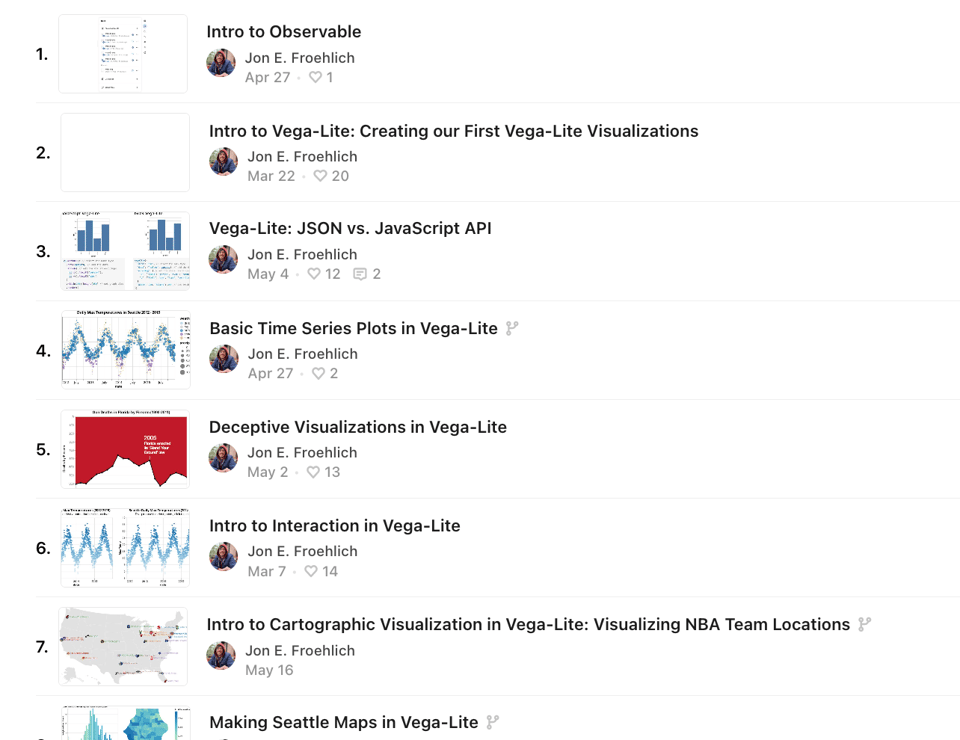
Task: Open Making Seattle Maps in Vega-Lite
Action: [x=343, y=722]
